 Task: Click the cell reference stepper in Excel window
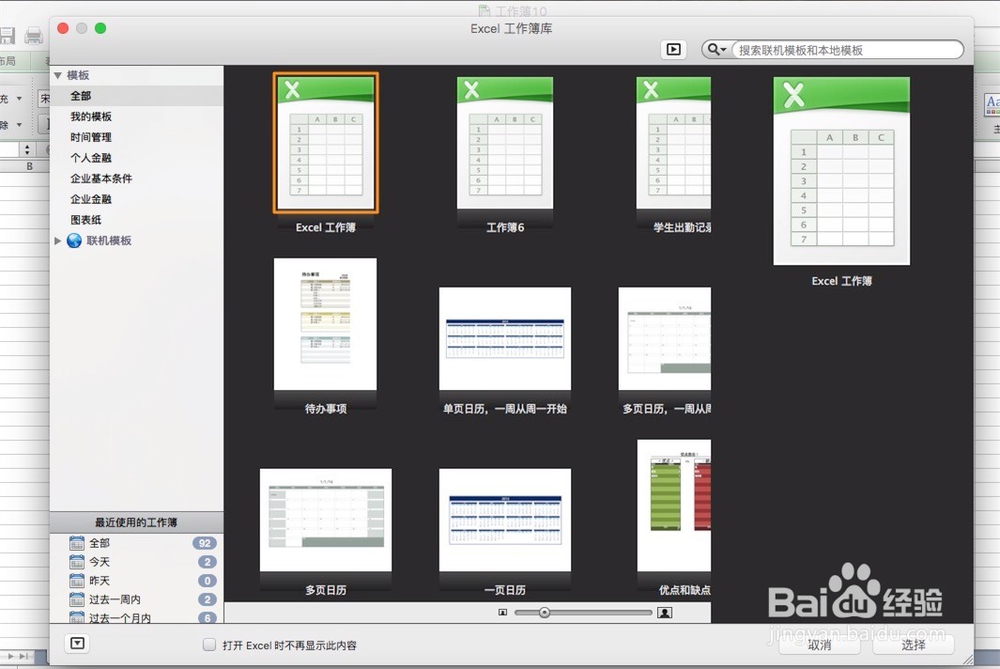[26, 150]
